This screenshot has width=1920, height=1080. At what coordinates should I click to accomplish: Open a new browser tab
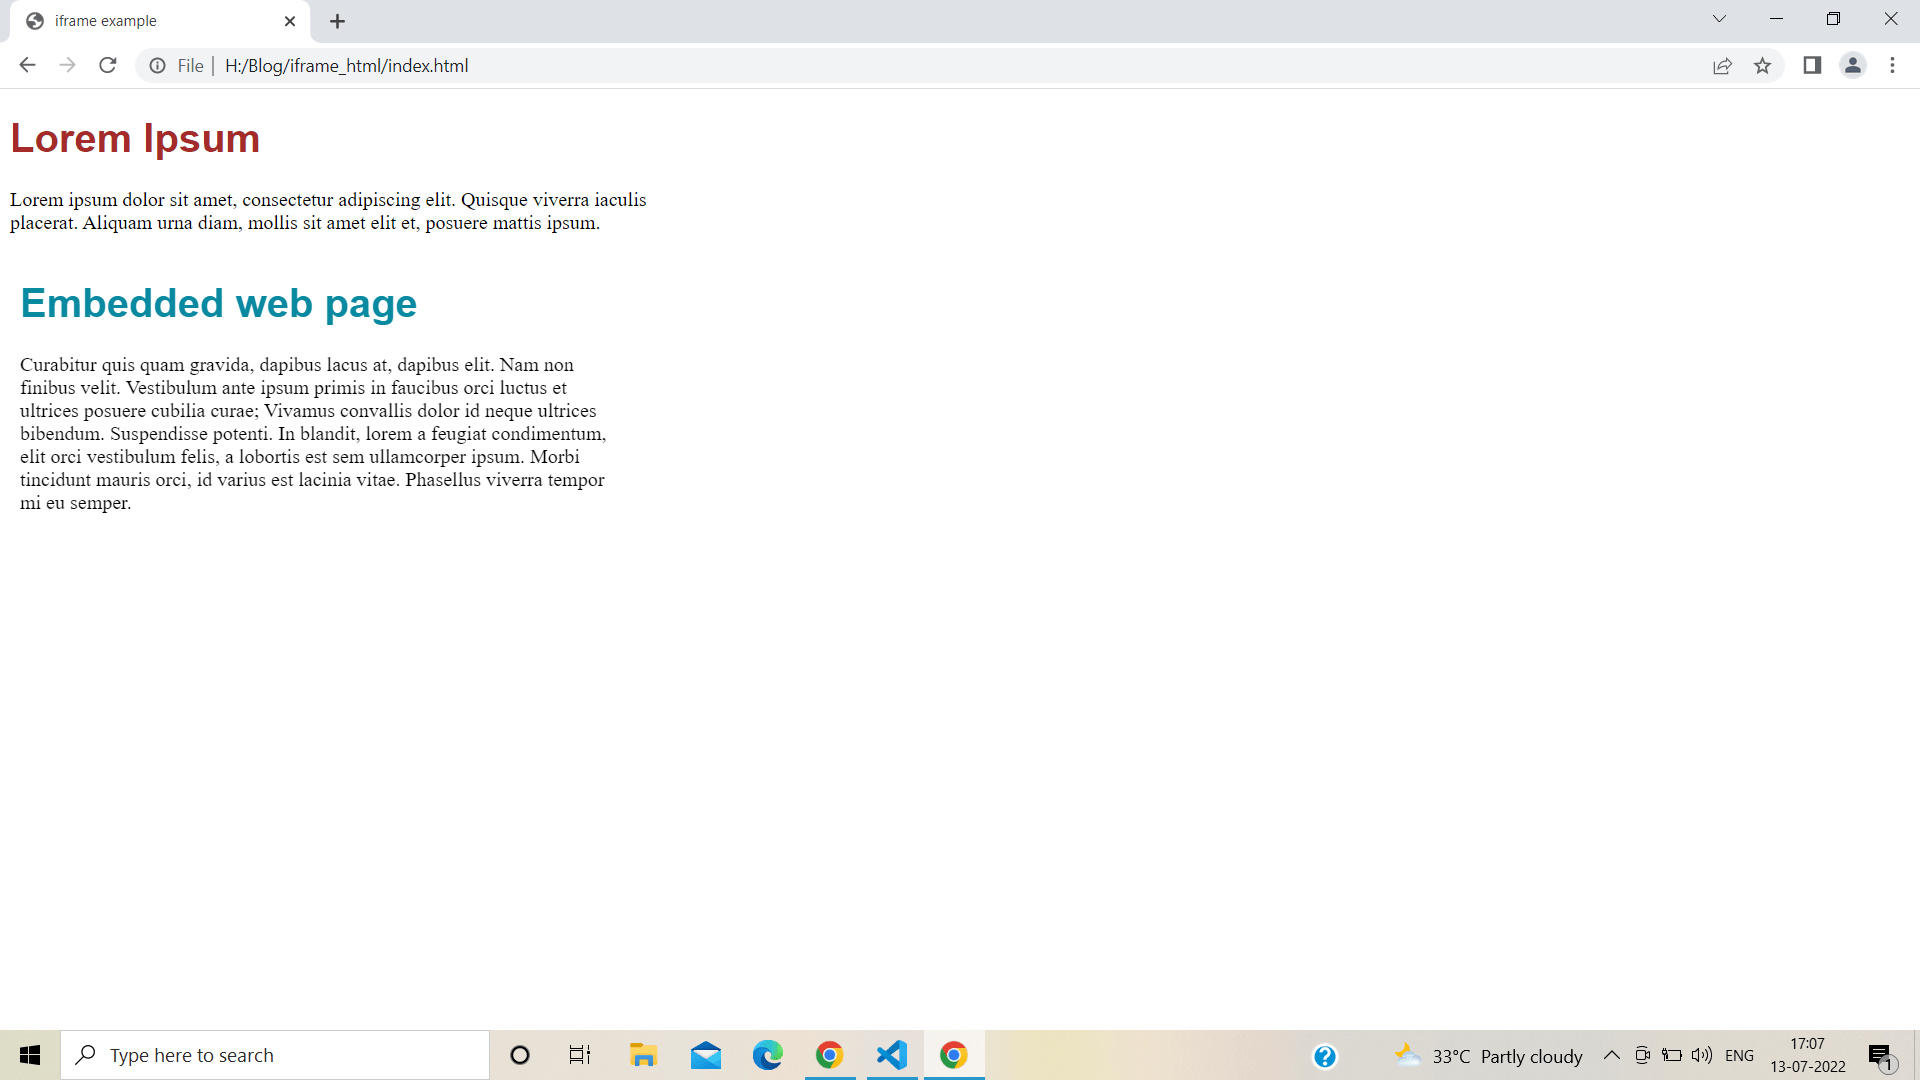(337, 20)
